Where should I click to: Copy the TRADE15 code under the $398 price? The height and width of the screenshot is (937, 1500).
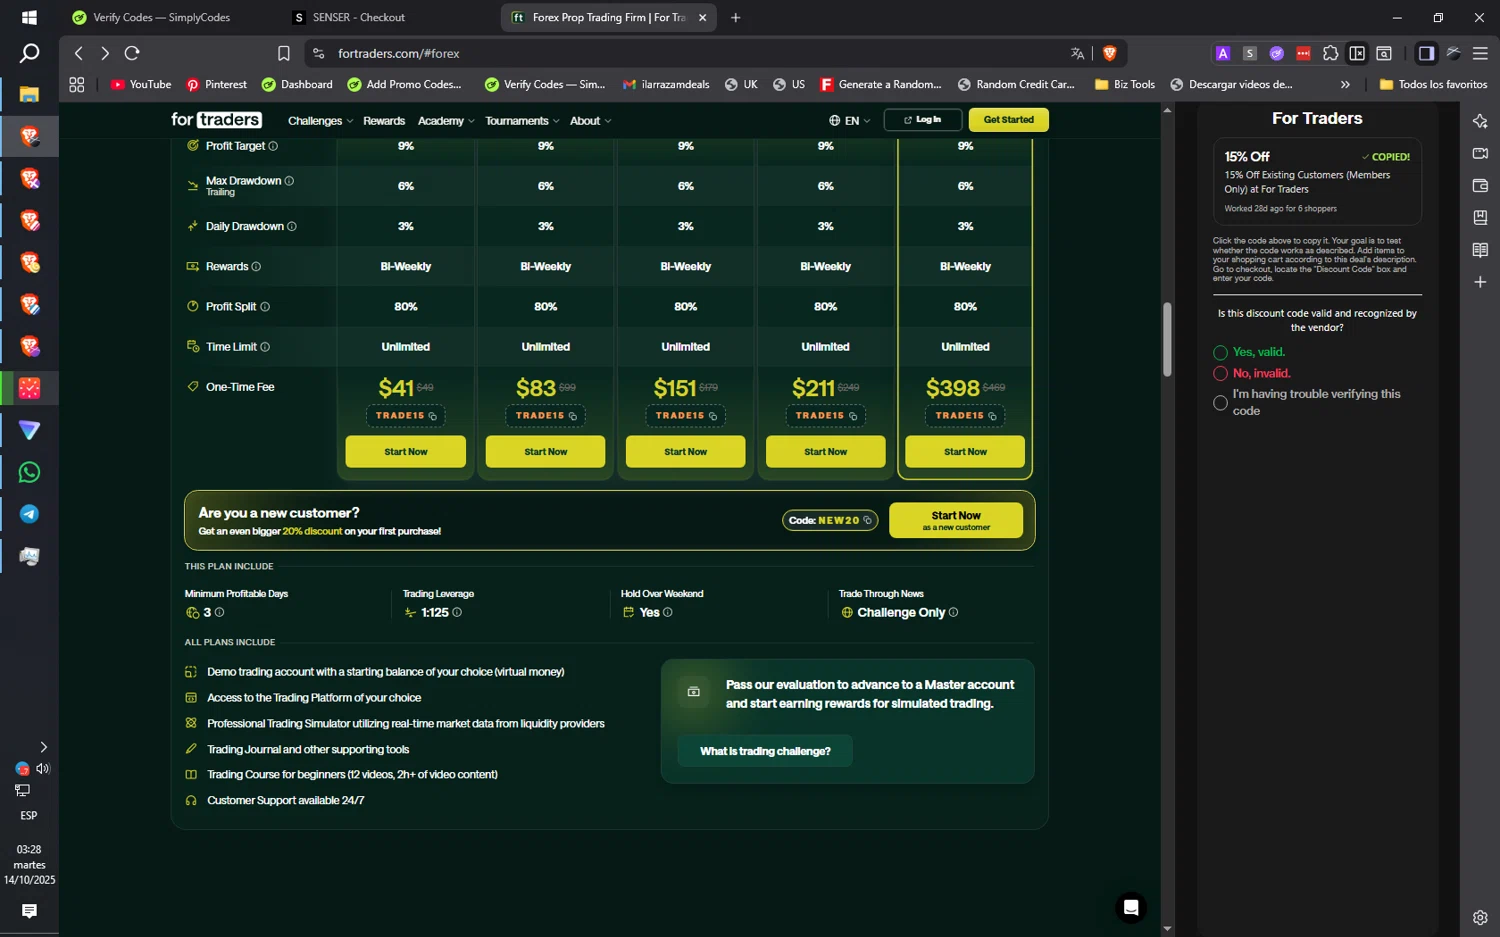[x=992, y=416]
